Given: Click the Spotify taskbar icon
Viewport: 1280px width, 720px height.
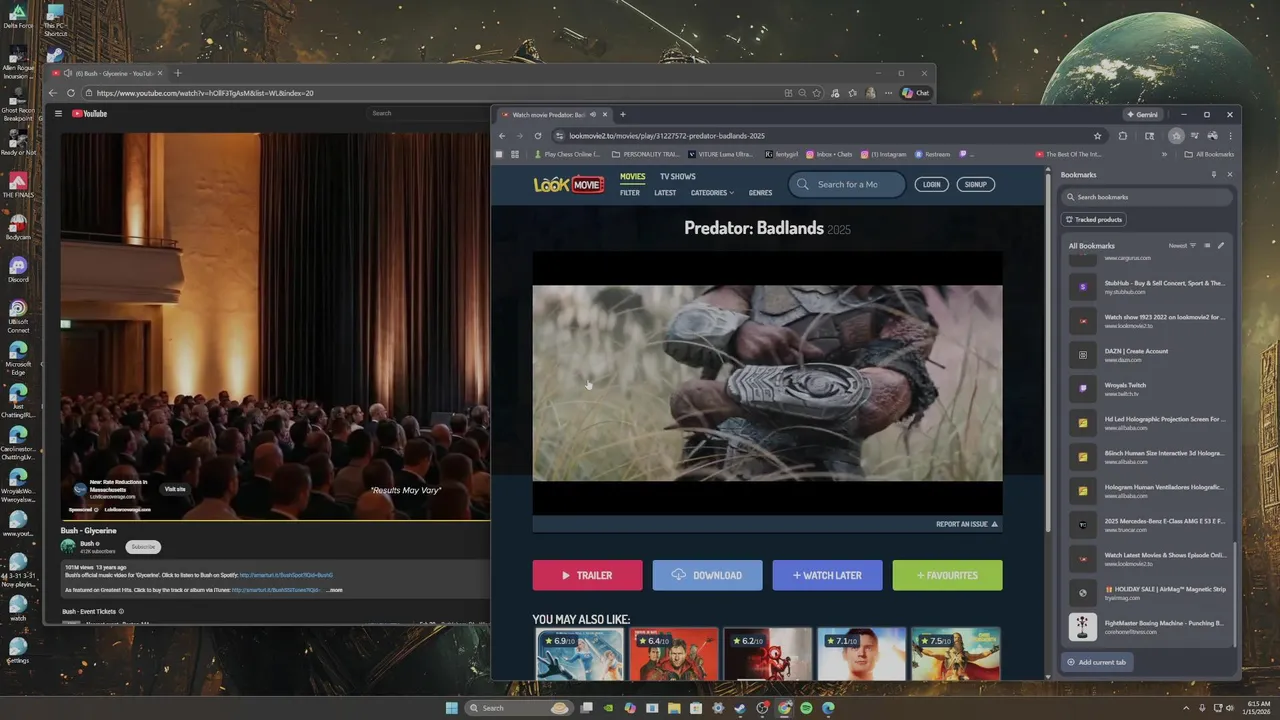Looking at the screenshot, I should (x=806, y=708).
